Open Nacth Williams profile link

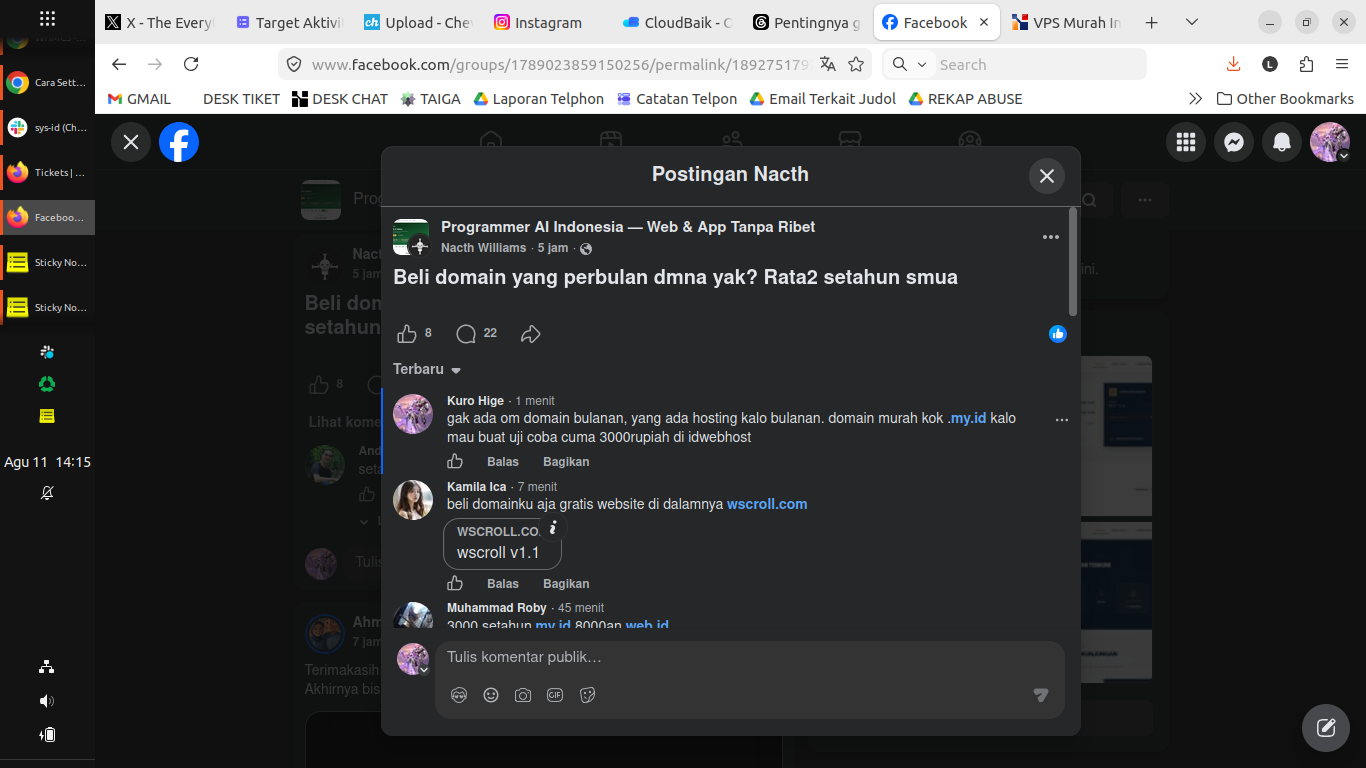click(483, 248)
